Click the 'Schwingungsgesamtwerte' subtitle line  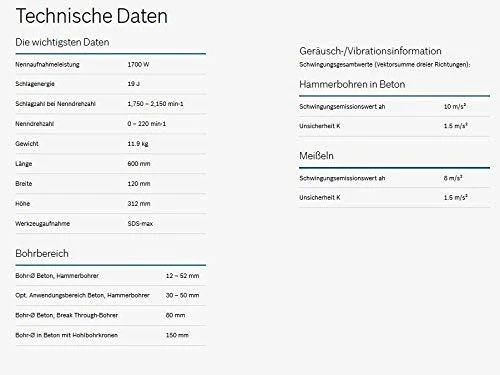pyautogui.click(x=385, y=65)
